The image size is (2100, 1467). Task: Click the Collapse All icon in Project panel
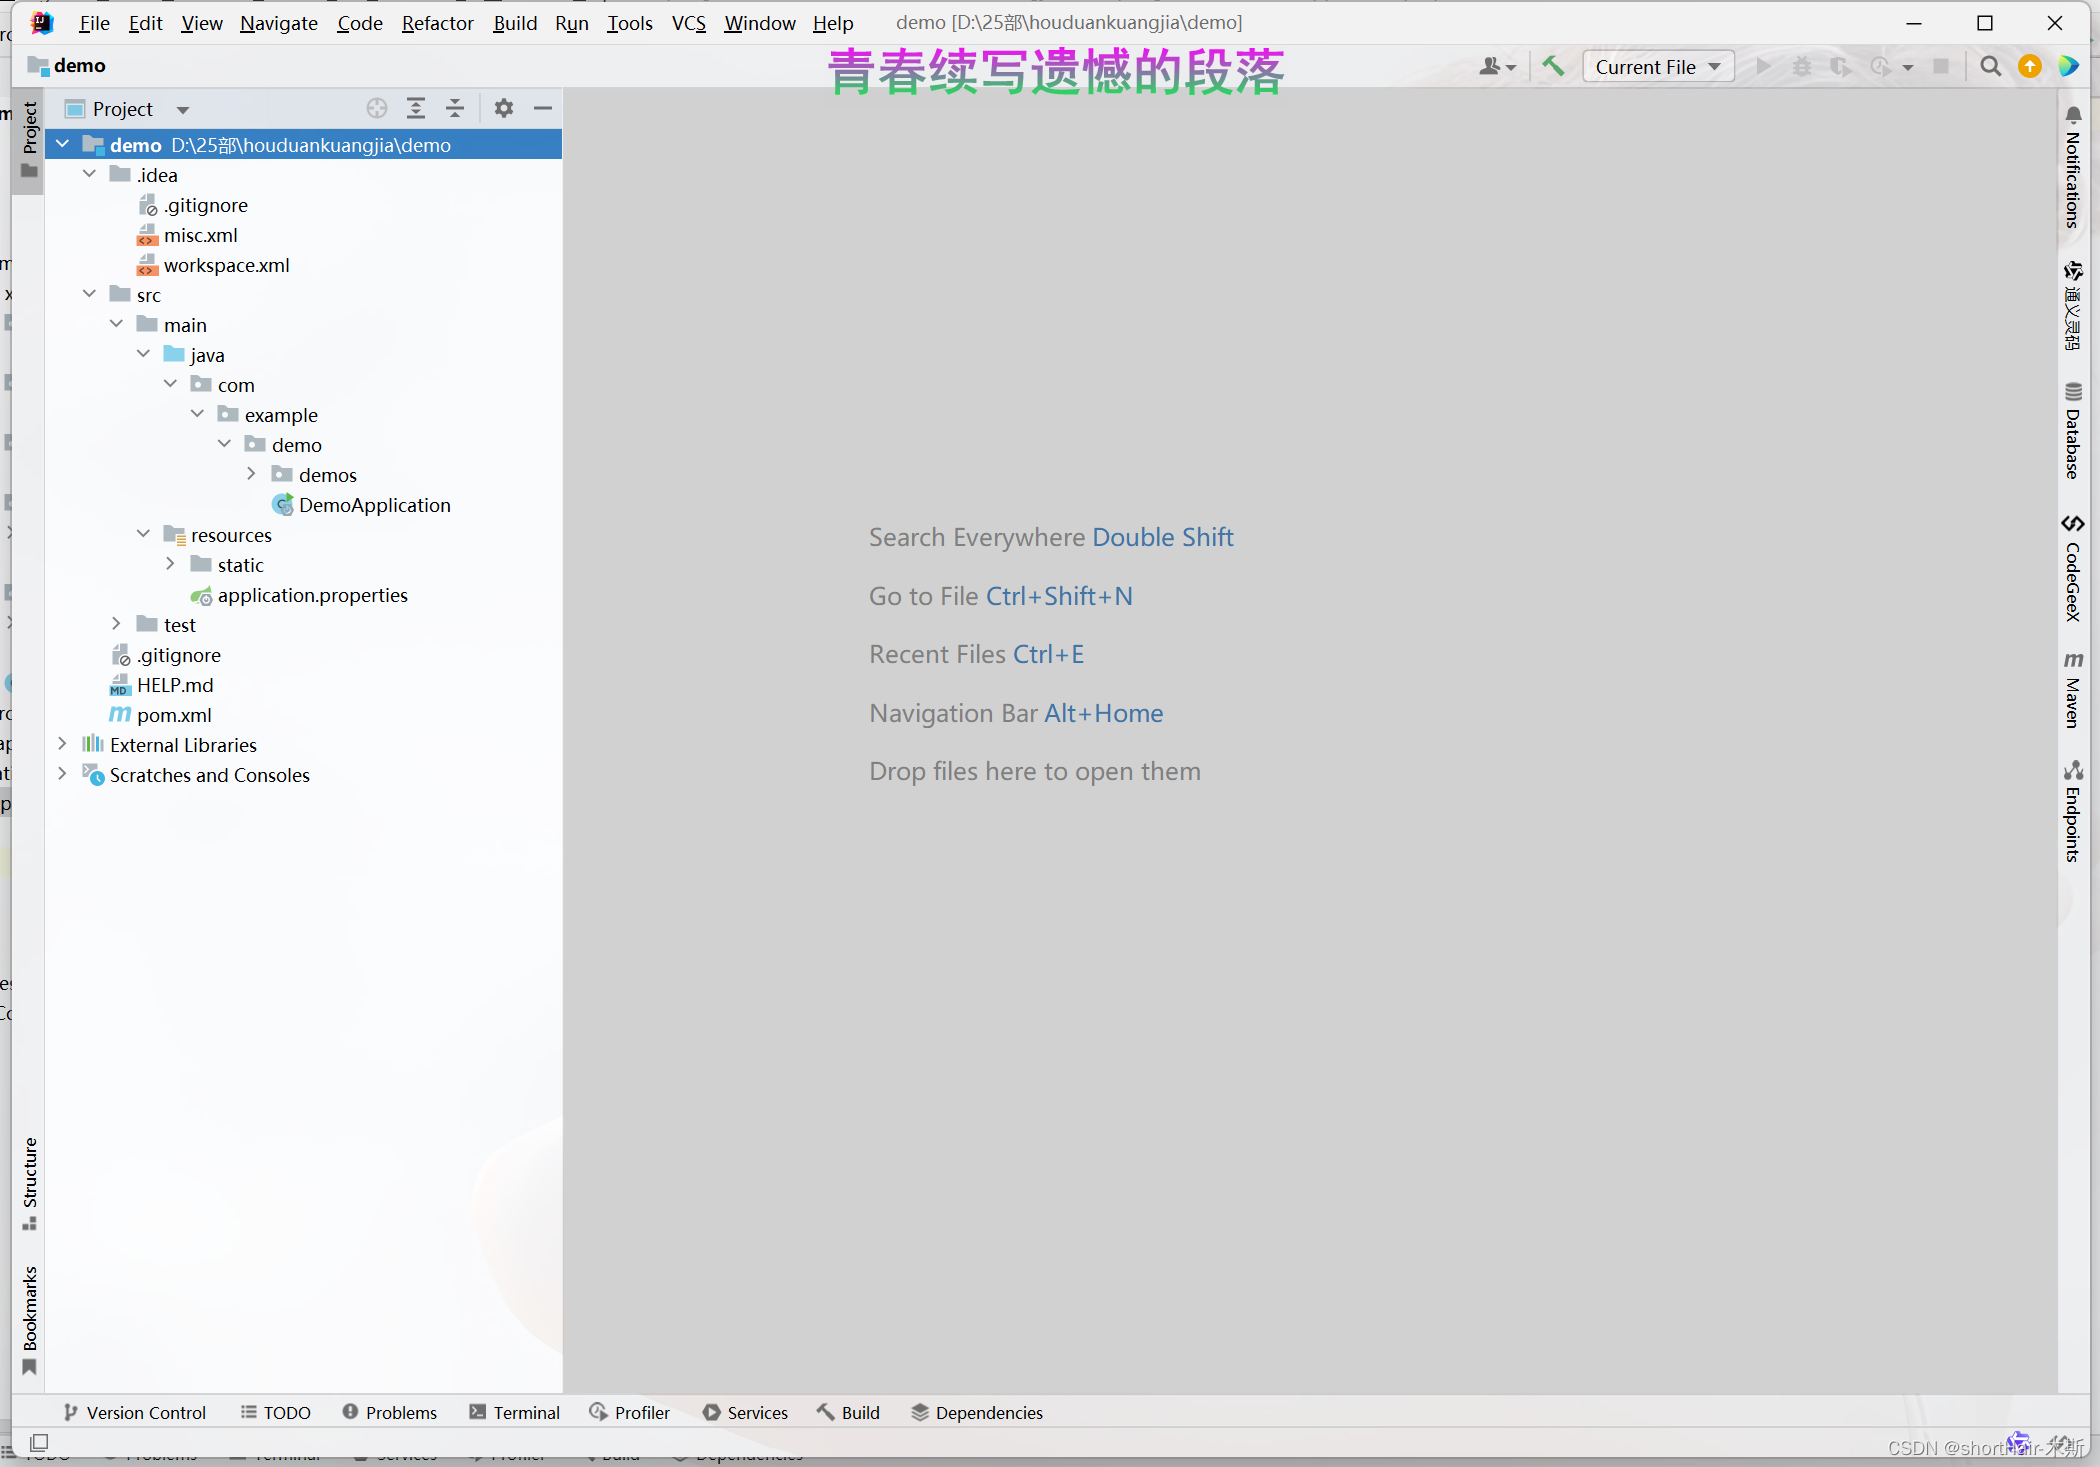[x=455, y=108]
